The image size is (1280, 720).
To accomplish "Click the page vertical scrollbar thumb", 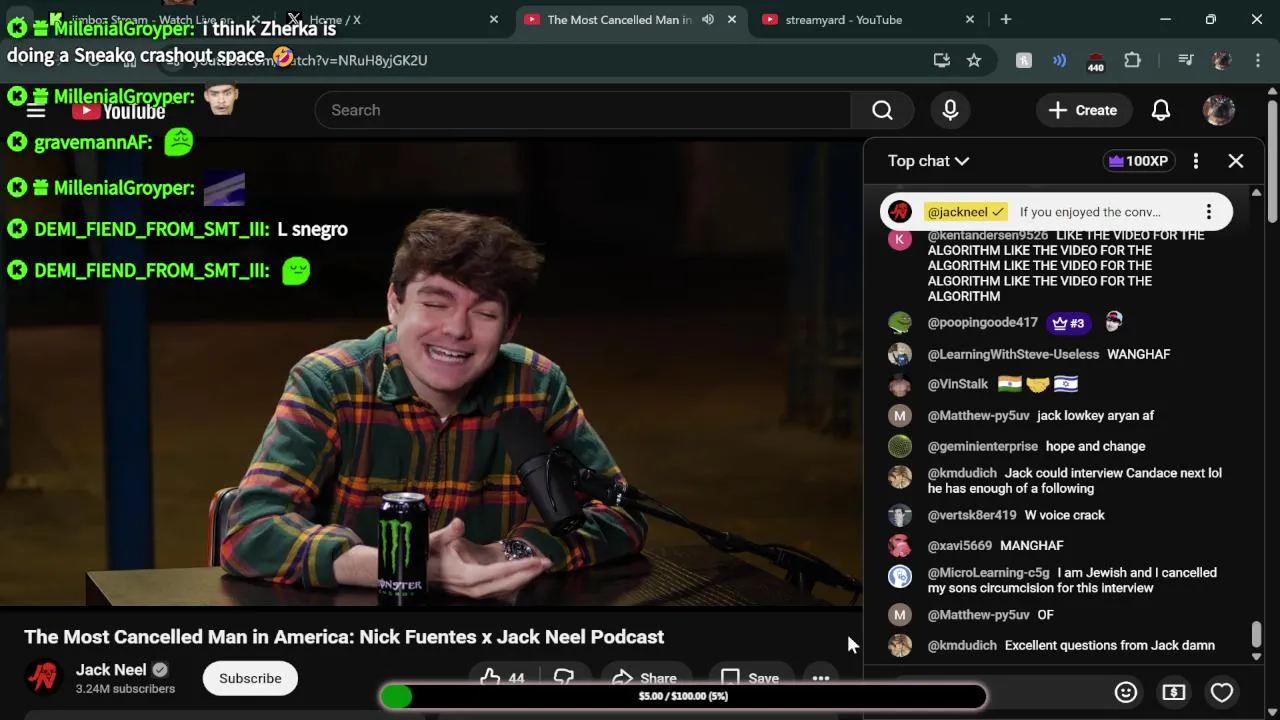I will coord(1272,160).
